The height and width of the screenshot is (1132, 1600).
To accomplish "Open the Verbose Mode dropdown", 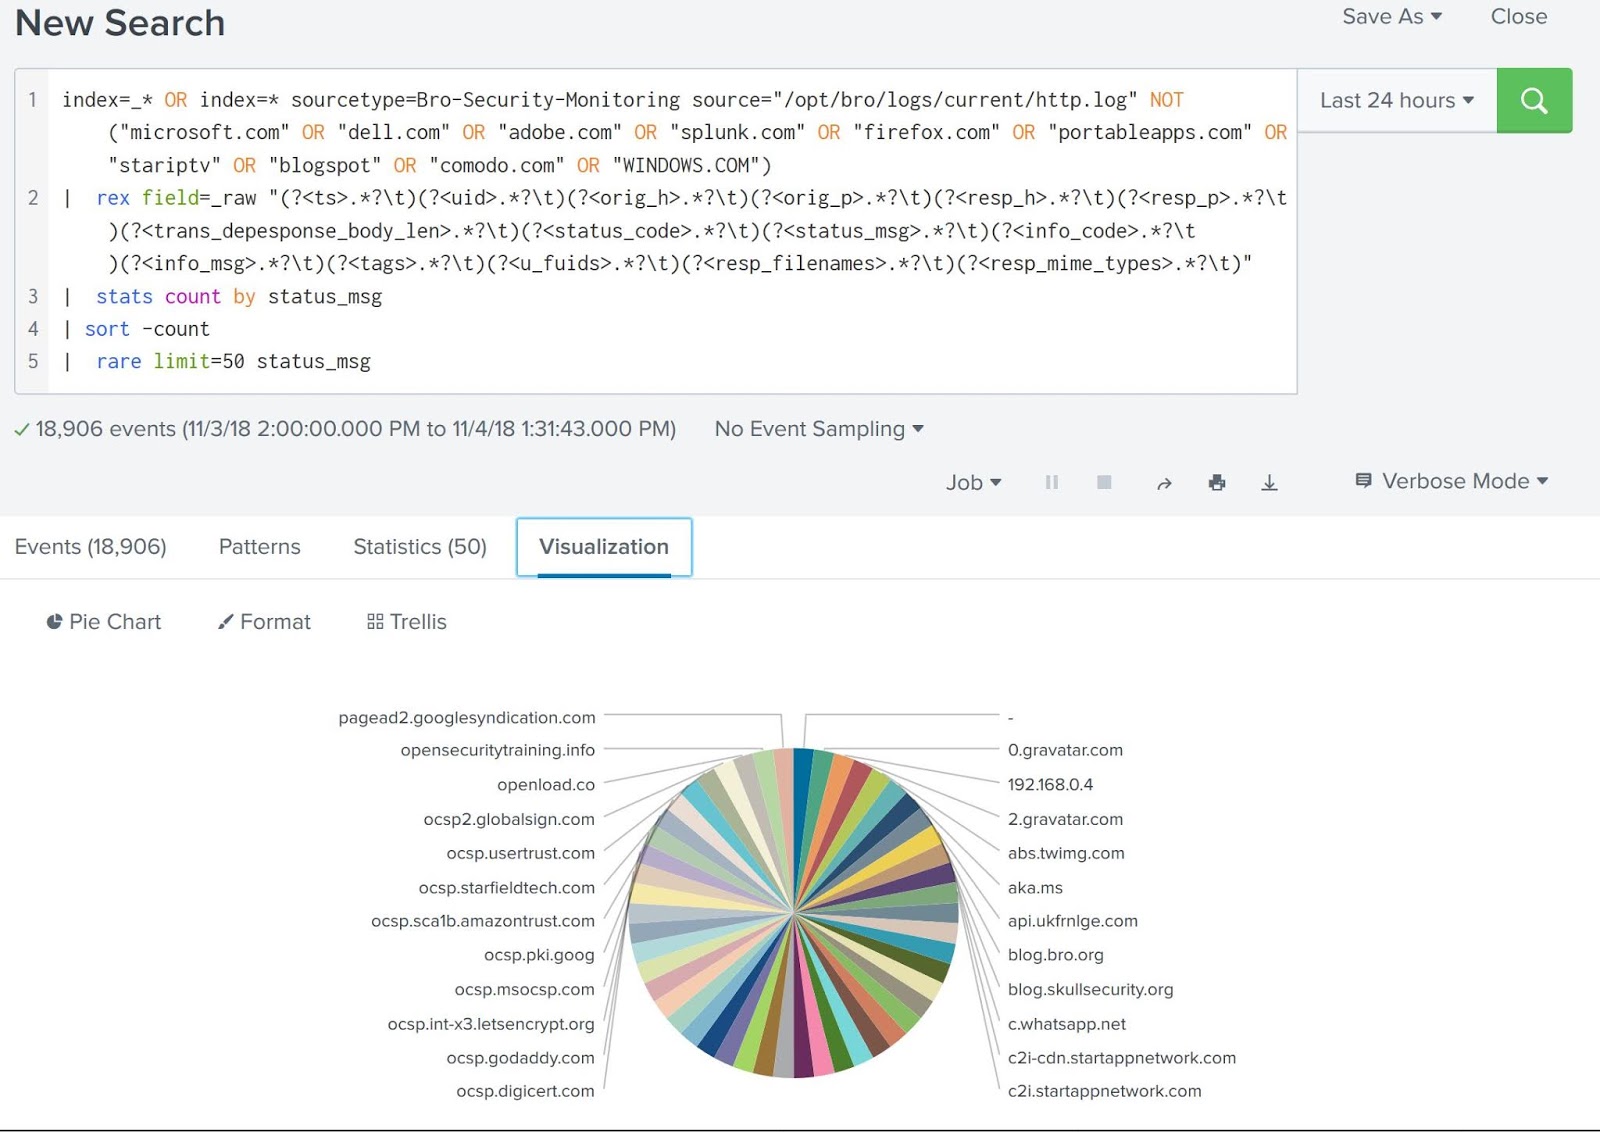I will (x=1449, y=481).
